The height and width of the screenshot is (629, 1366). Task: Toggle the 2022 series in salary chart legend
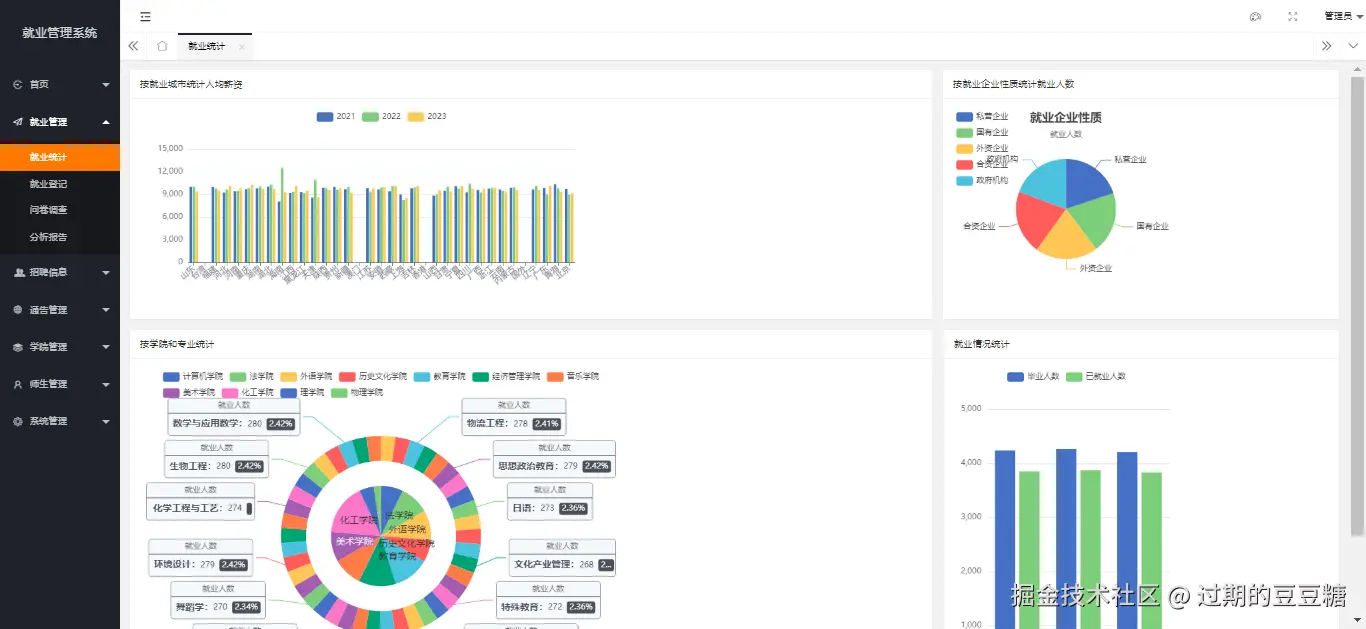pyautogui.click(x=381, y=117)
